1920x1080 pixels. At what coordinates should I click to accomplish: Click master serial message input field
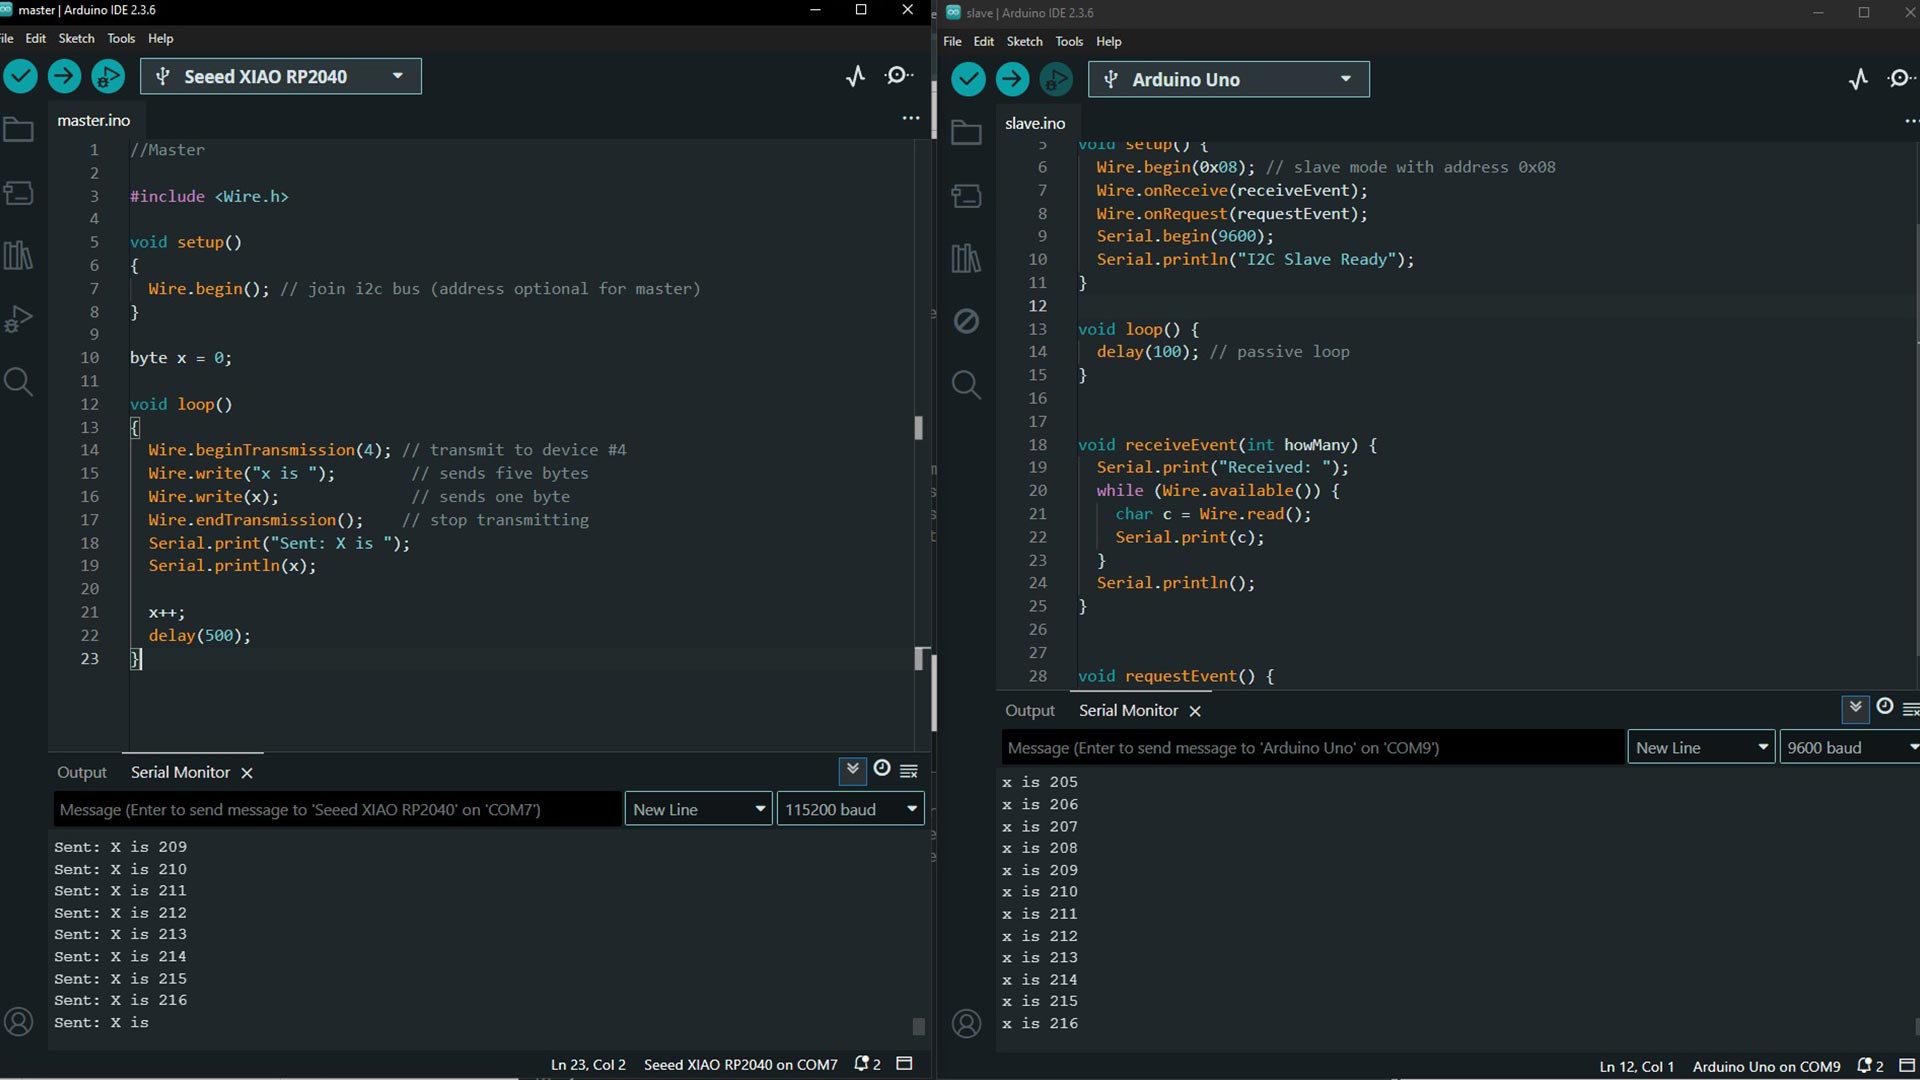pos(337,809)
